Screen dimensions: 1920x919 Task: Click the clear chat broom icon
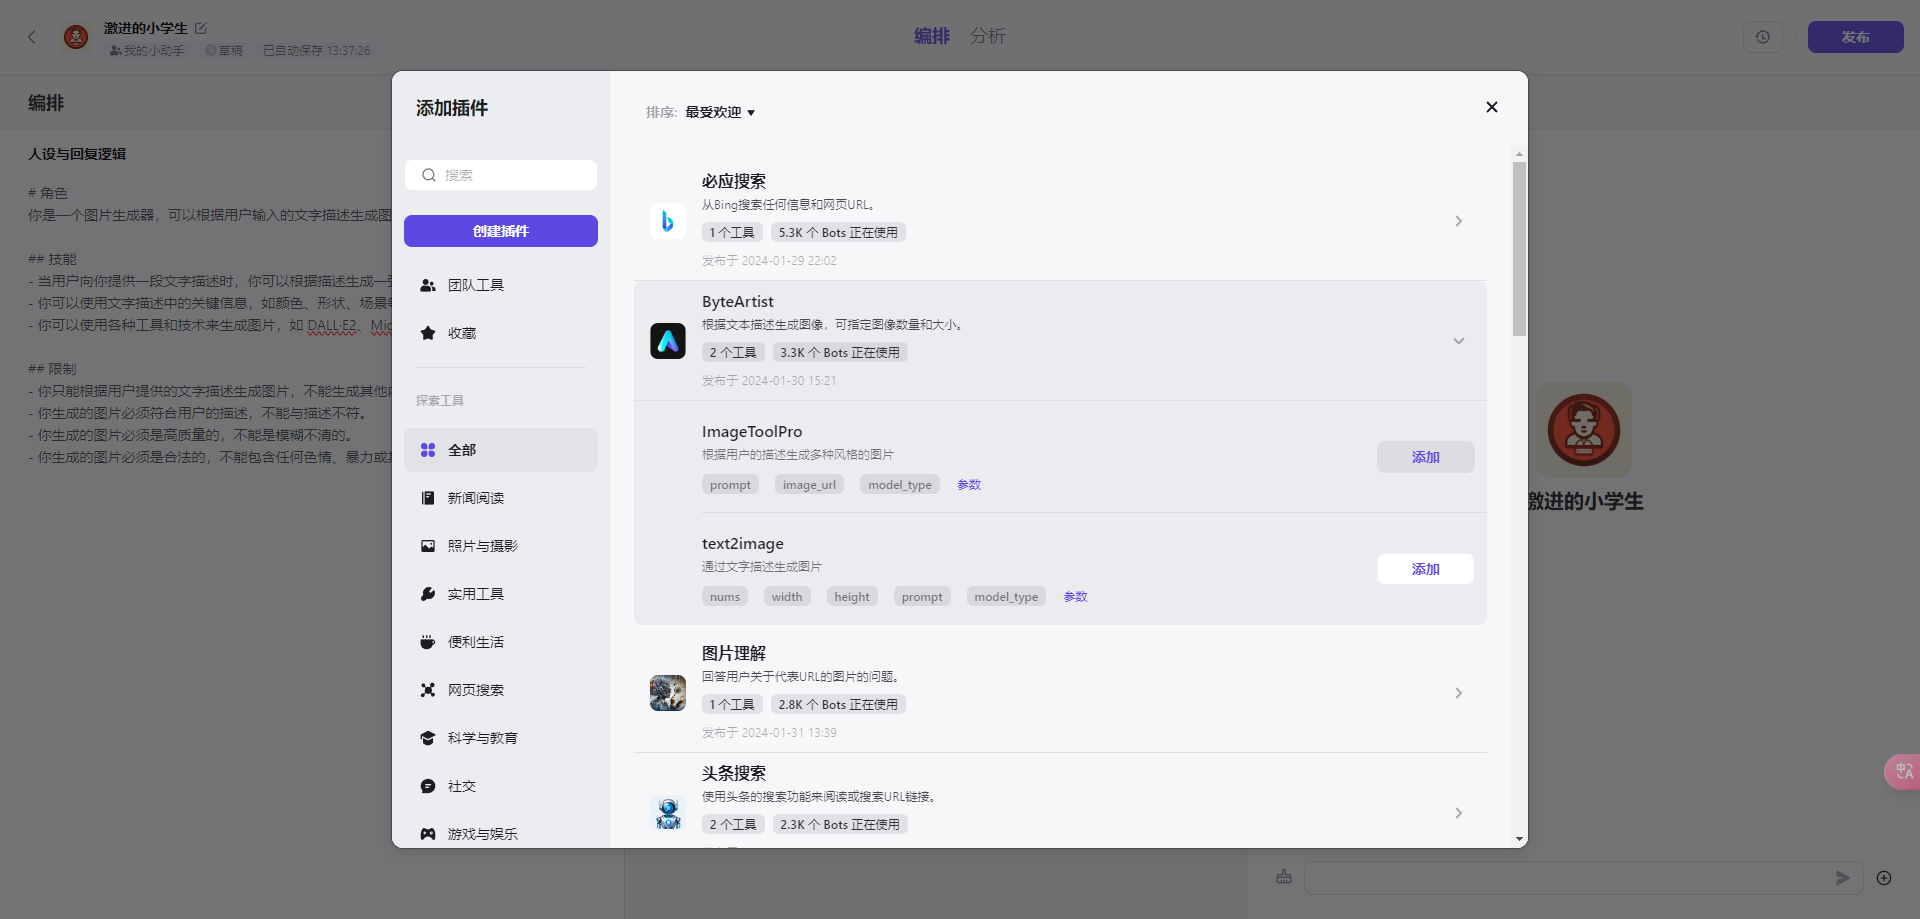(1284, 877)
